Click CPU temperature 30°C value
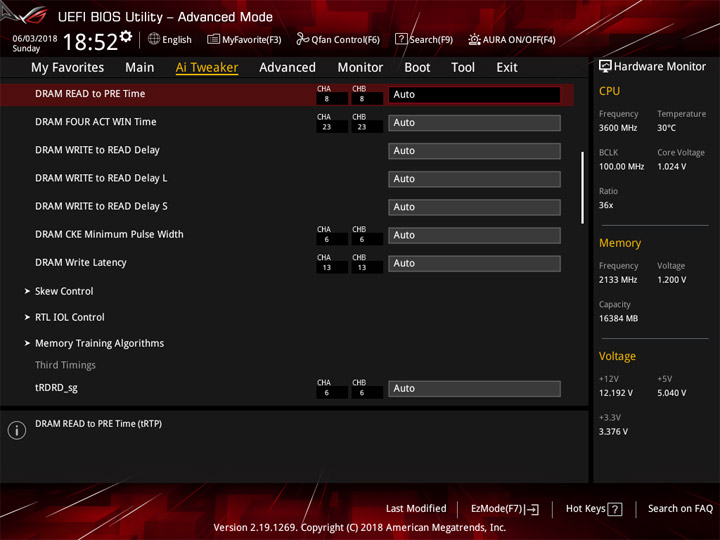This screenshot has height=540, width=720. (x=666, y=128)
